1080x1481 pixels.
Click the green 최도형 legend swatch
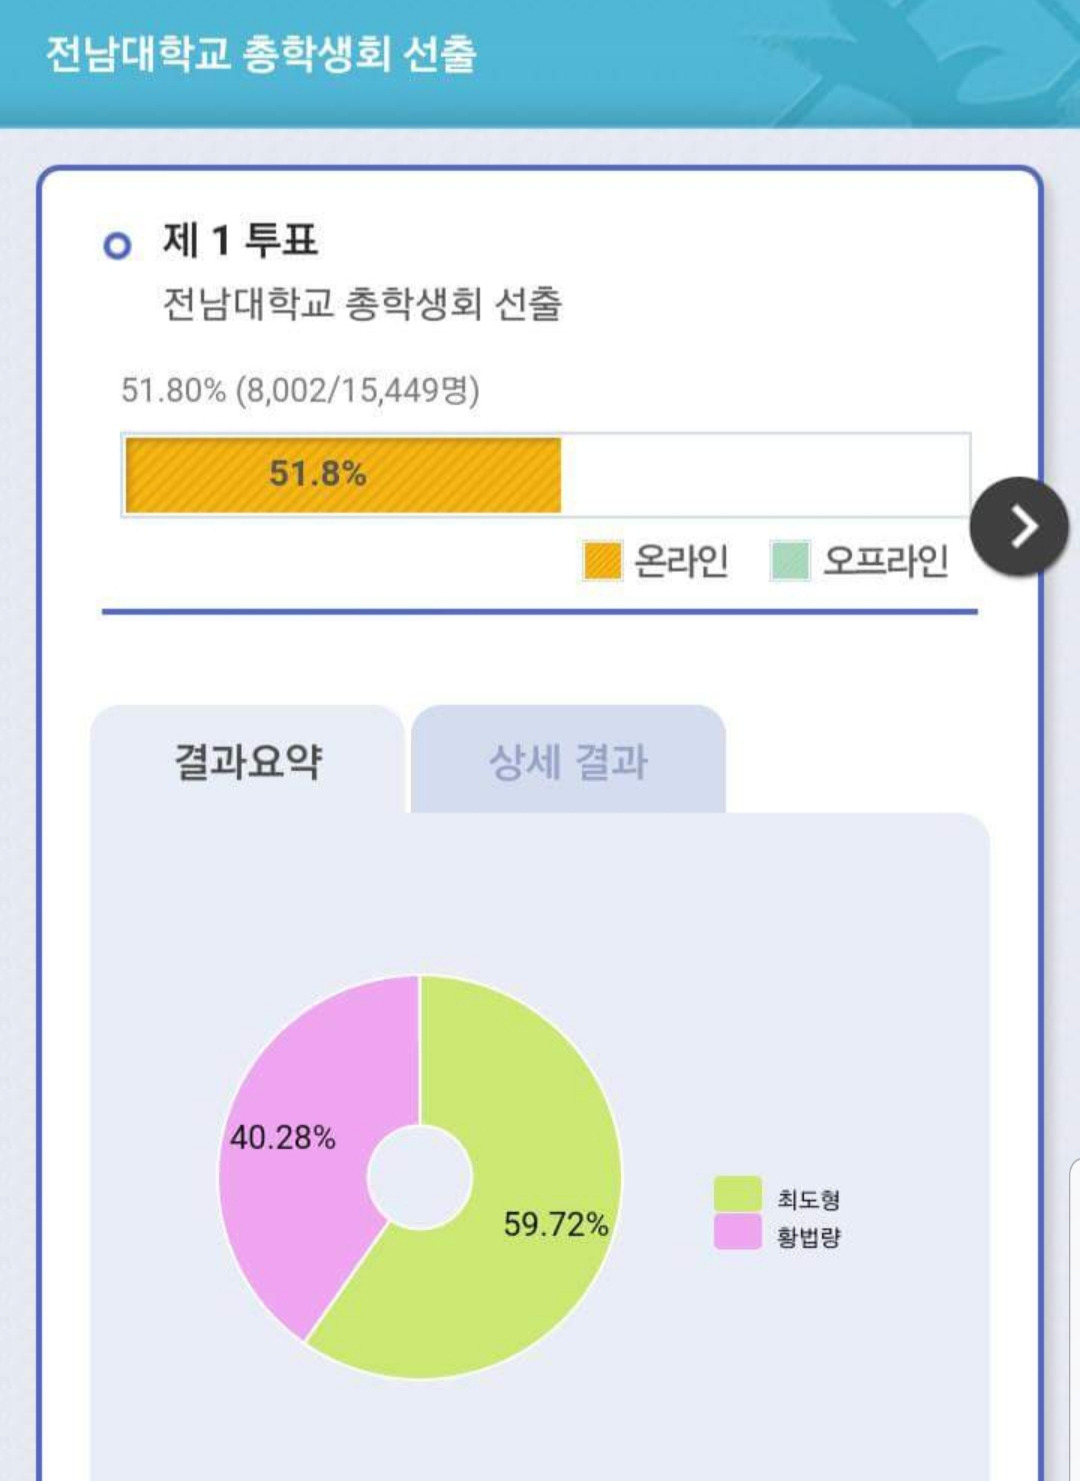[x=738, y=1195]
